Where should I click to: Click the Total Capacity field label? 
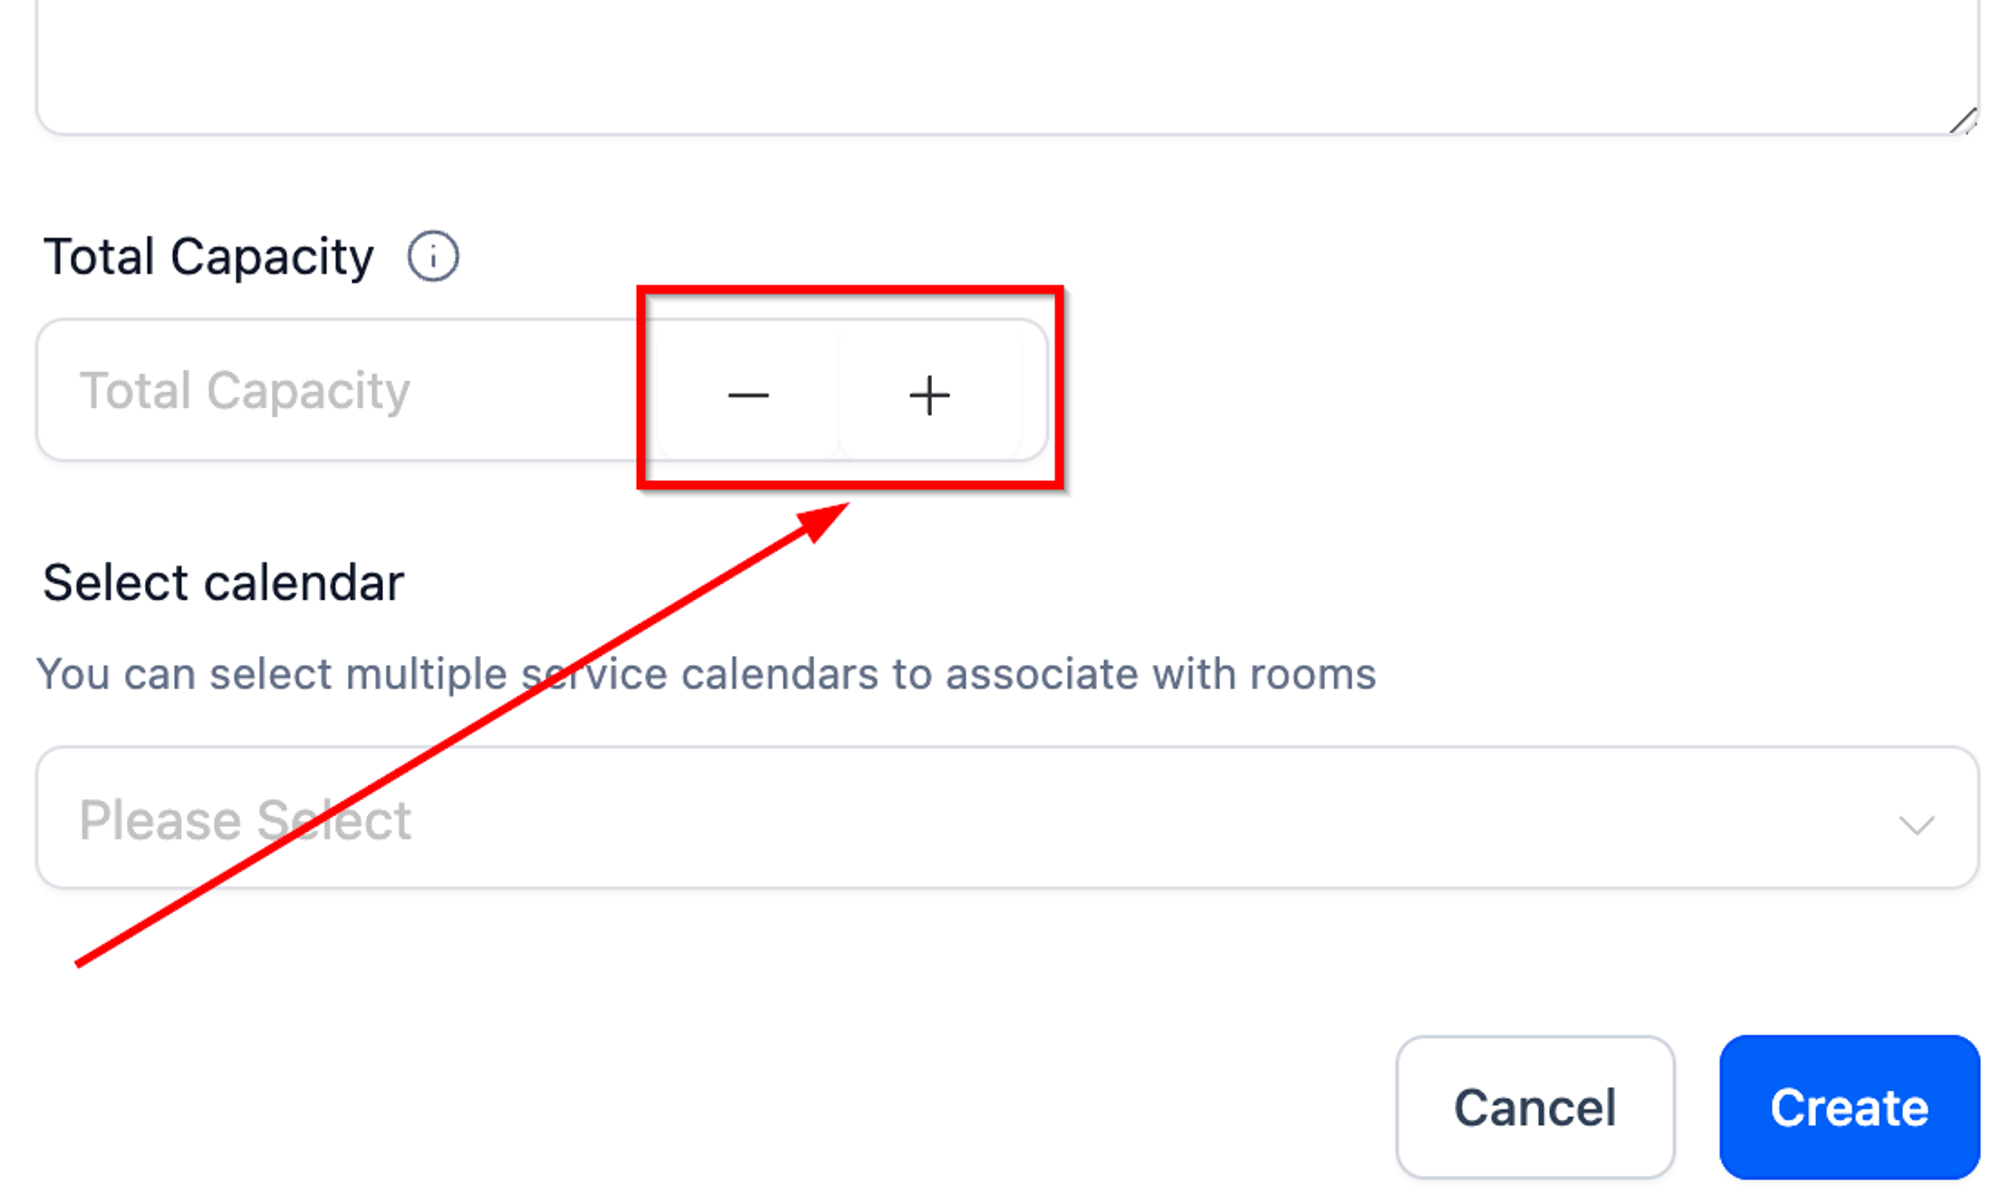208,258
